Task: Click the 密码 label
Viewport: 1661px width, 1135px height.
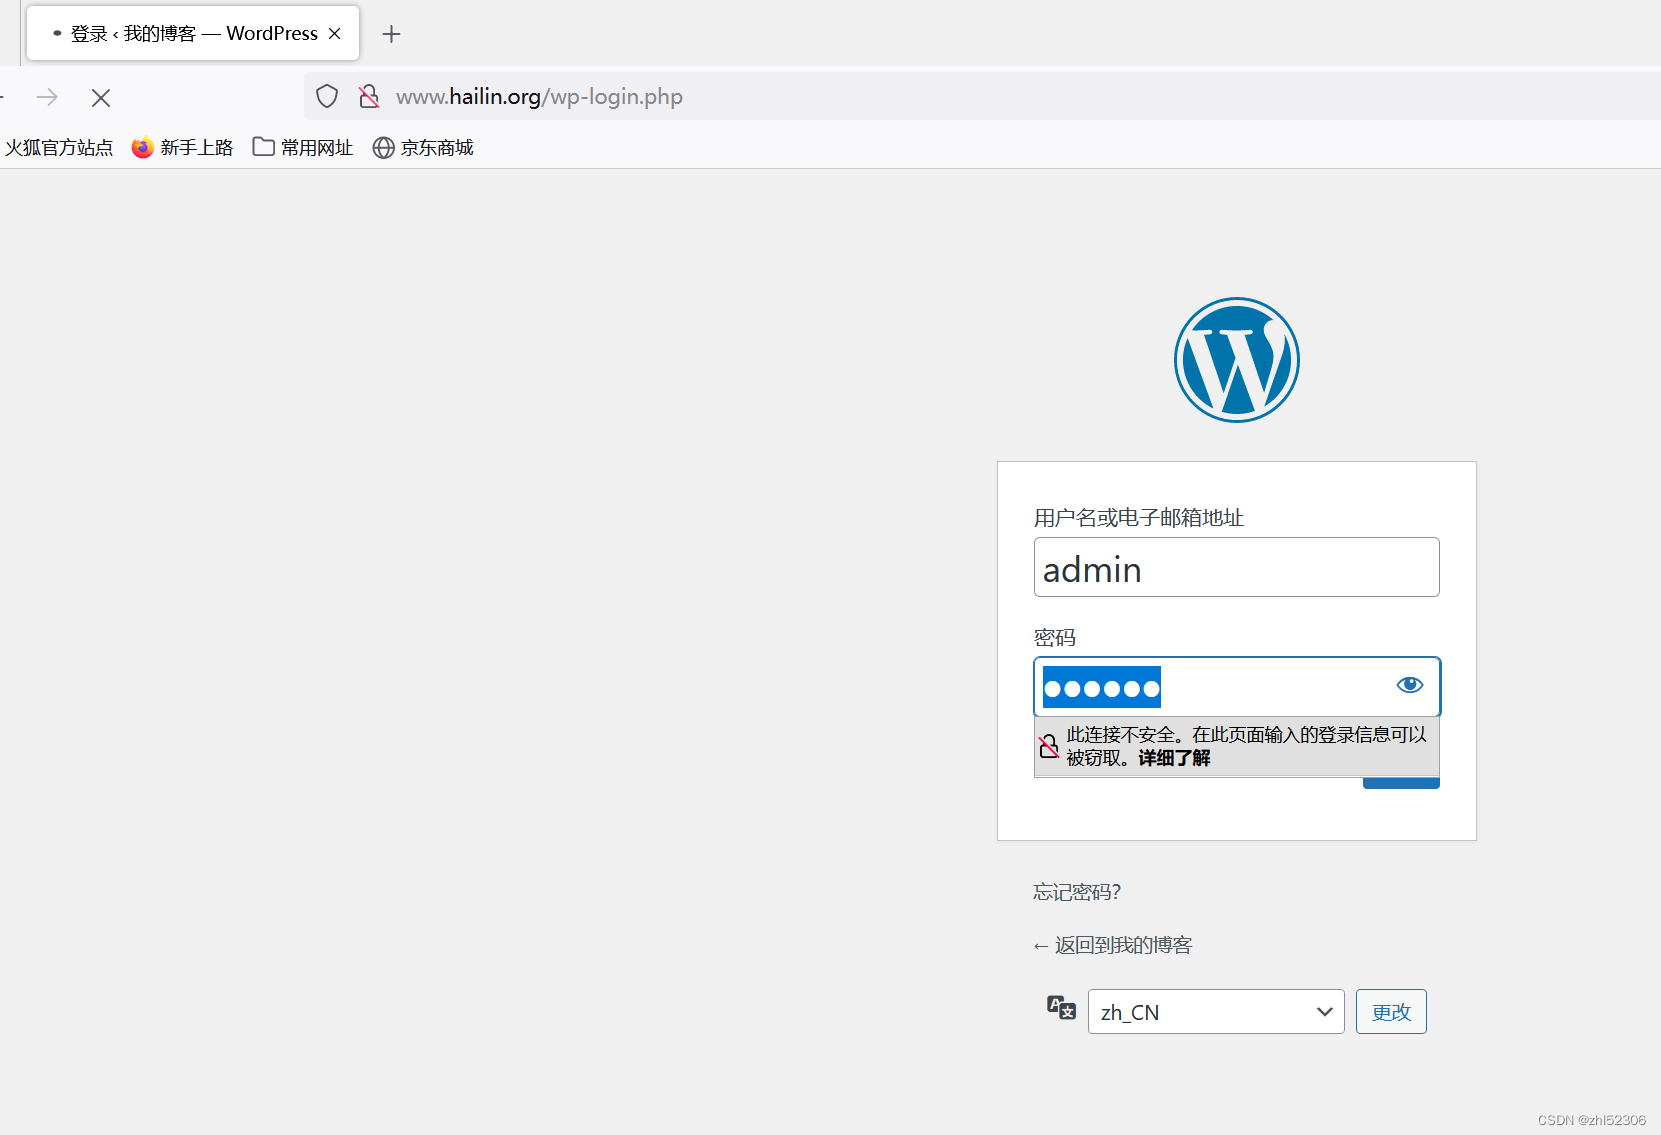Action: click(x=1055, y=638)
